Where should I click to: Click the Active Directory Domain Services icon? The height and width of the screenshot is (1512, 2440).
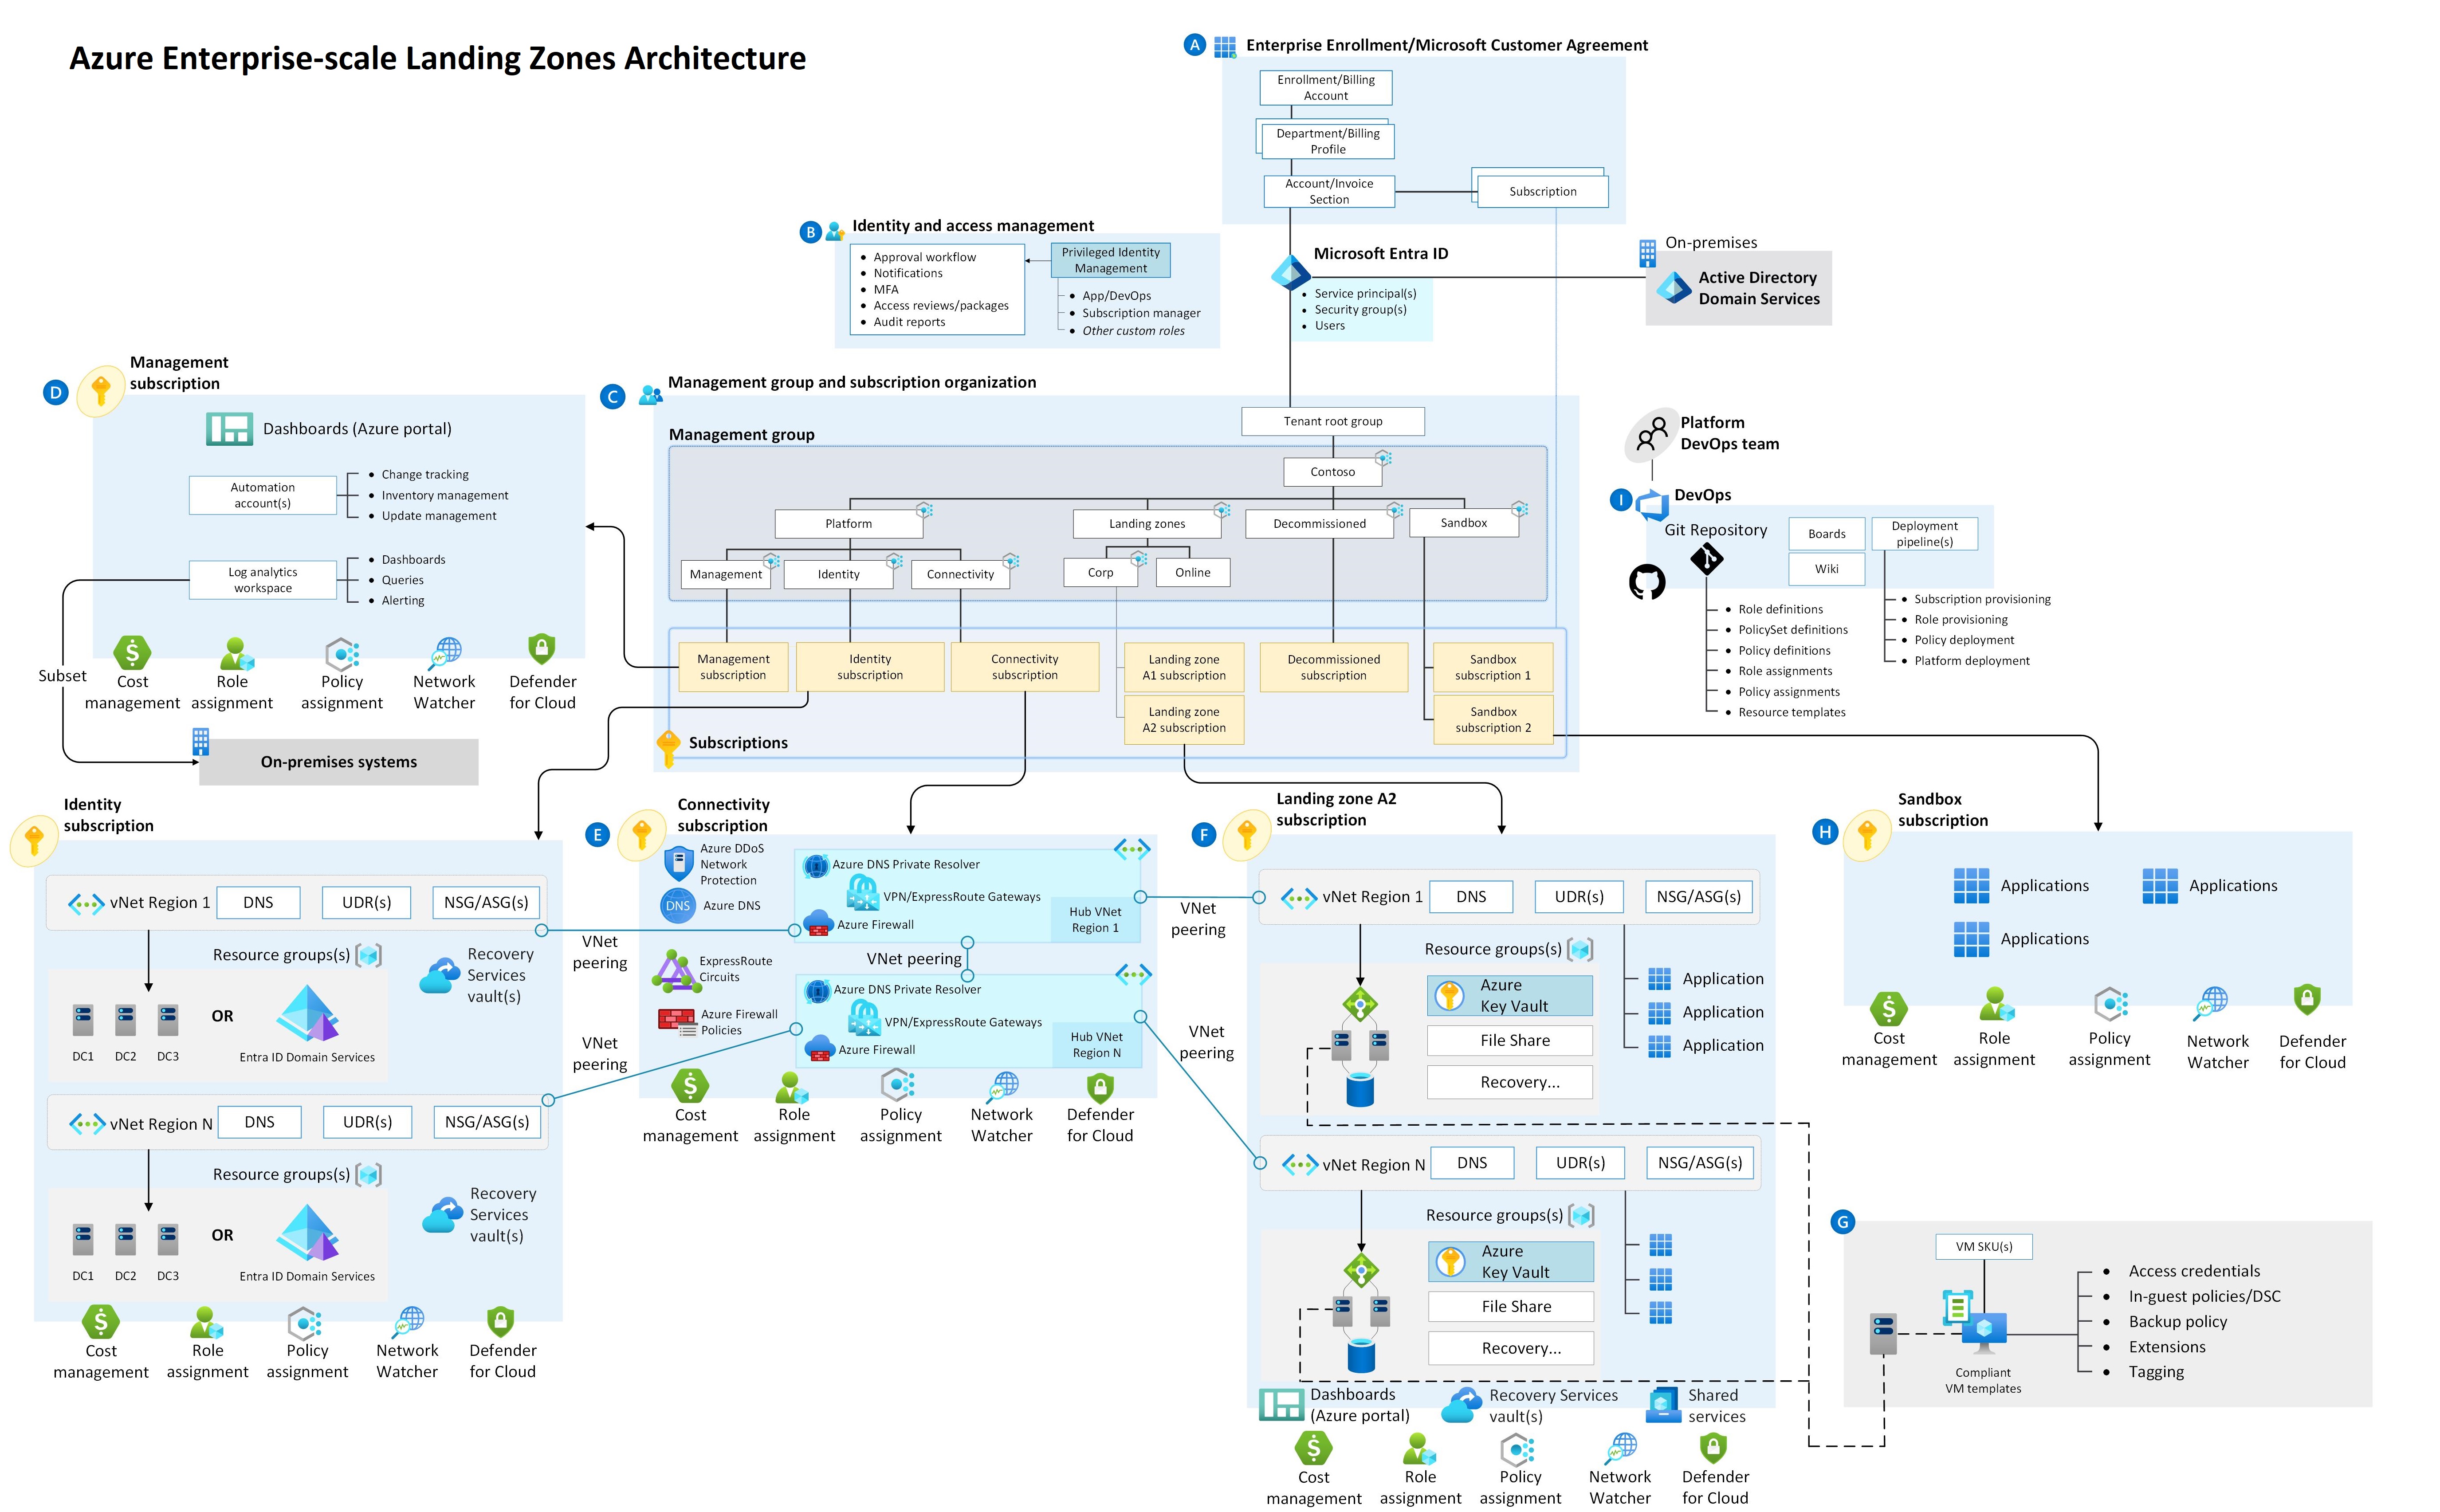(1674, 288)
